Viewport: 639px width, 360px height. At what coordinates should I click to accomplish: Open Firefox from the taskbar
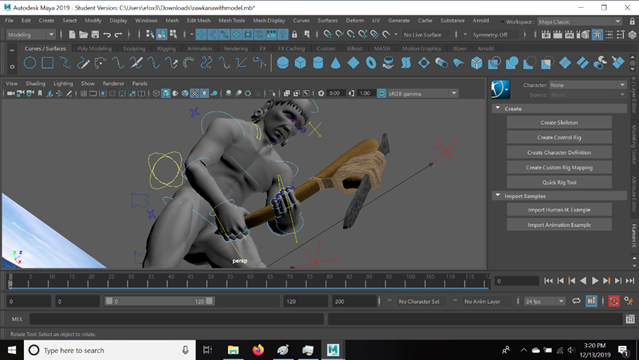[258, 350]
